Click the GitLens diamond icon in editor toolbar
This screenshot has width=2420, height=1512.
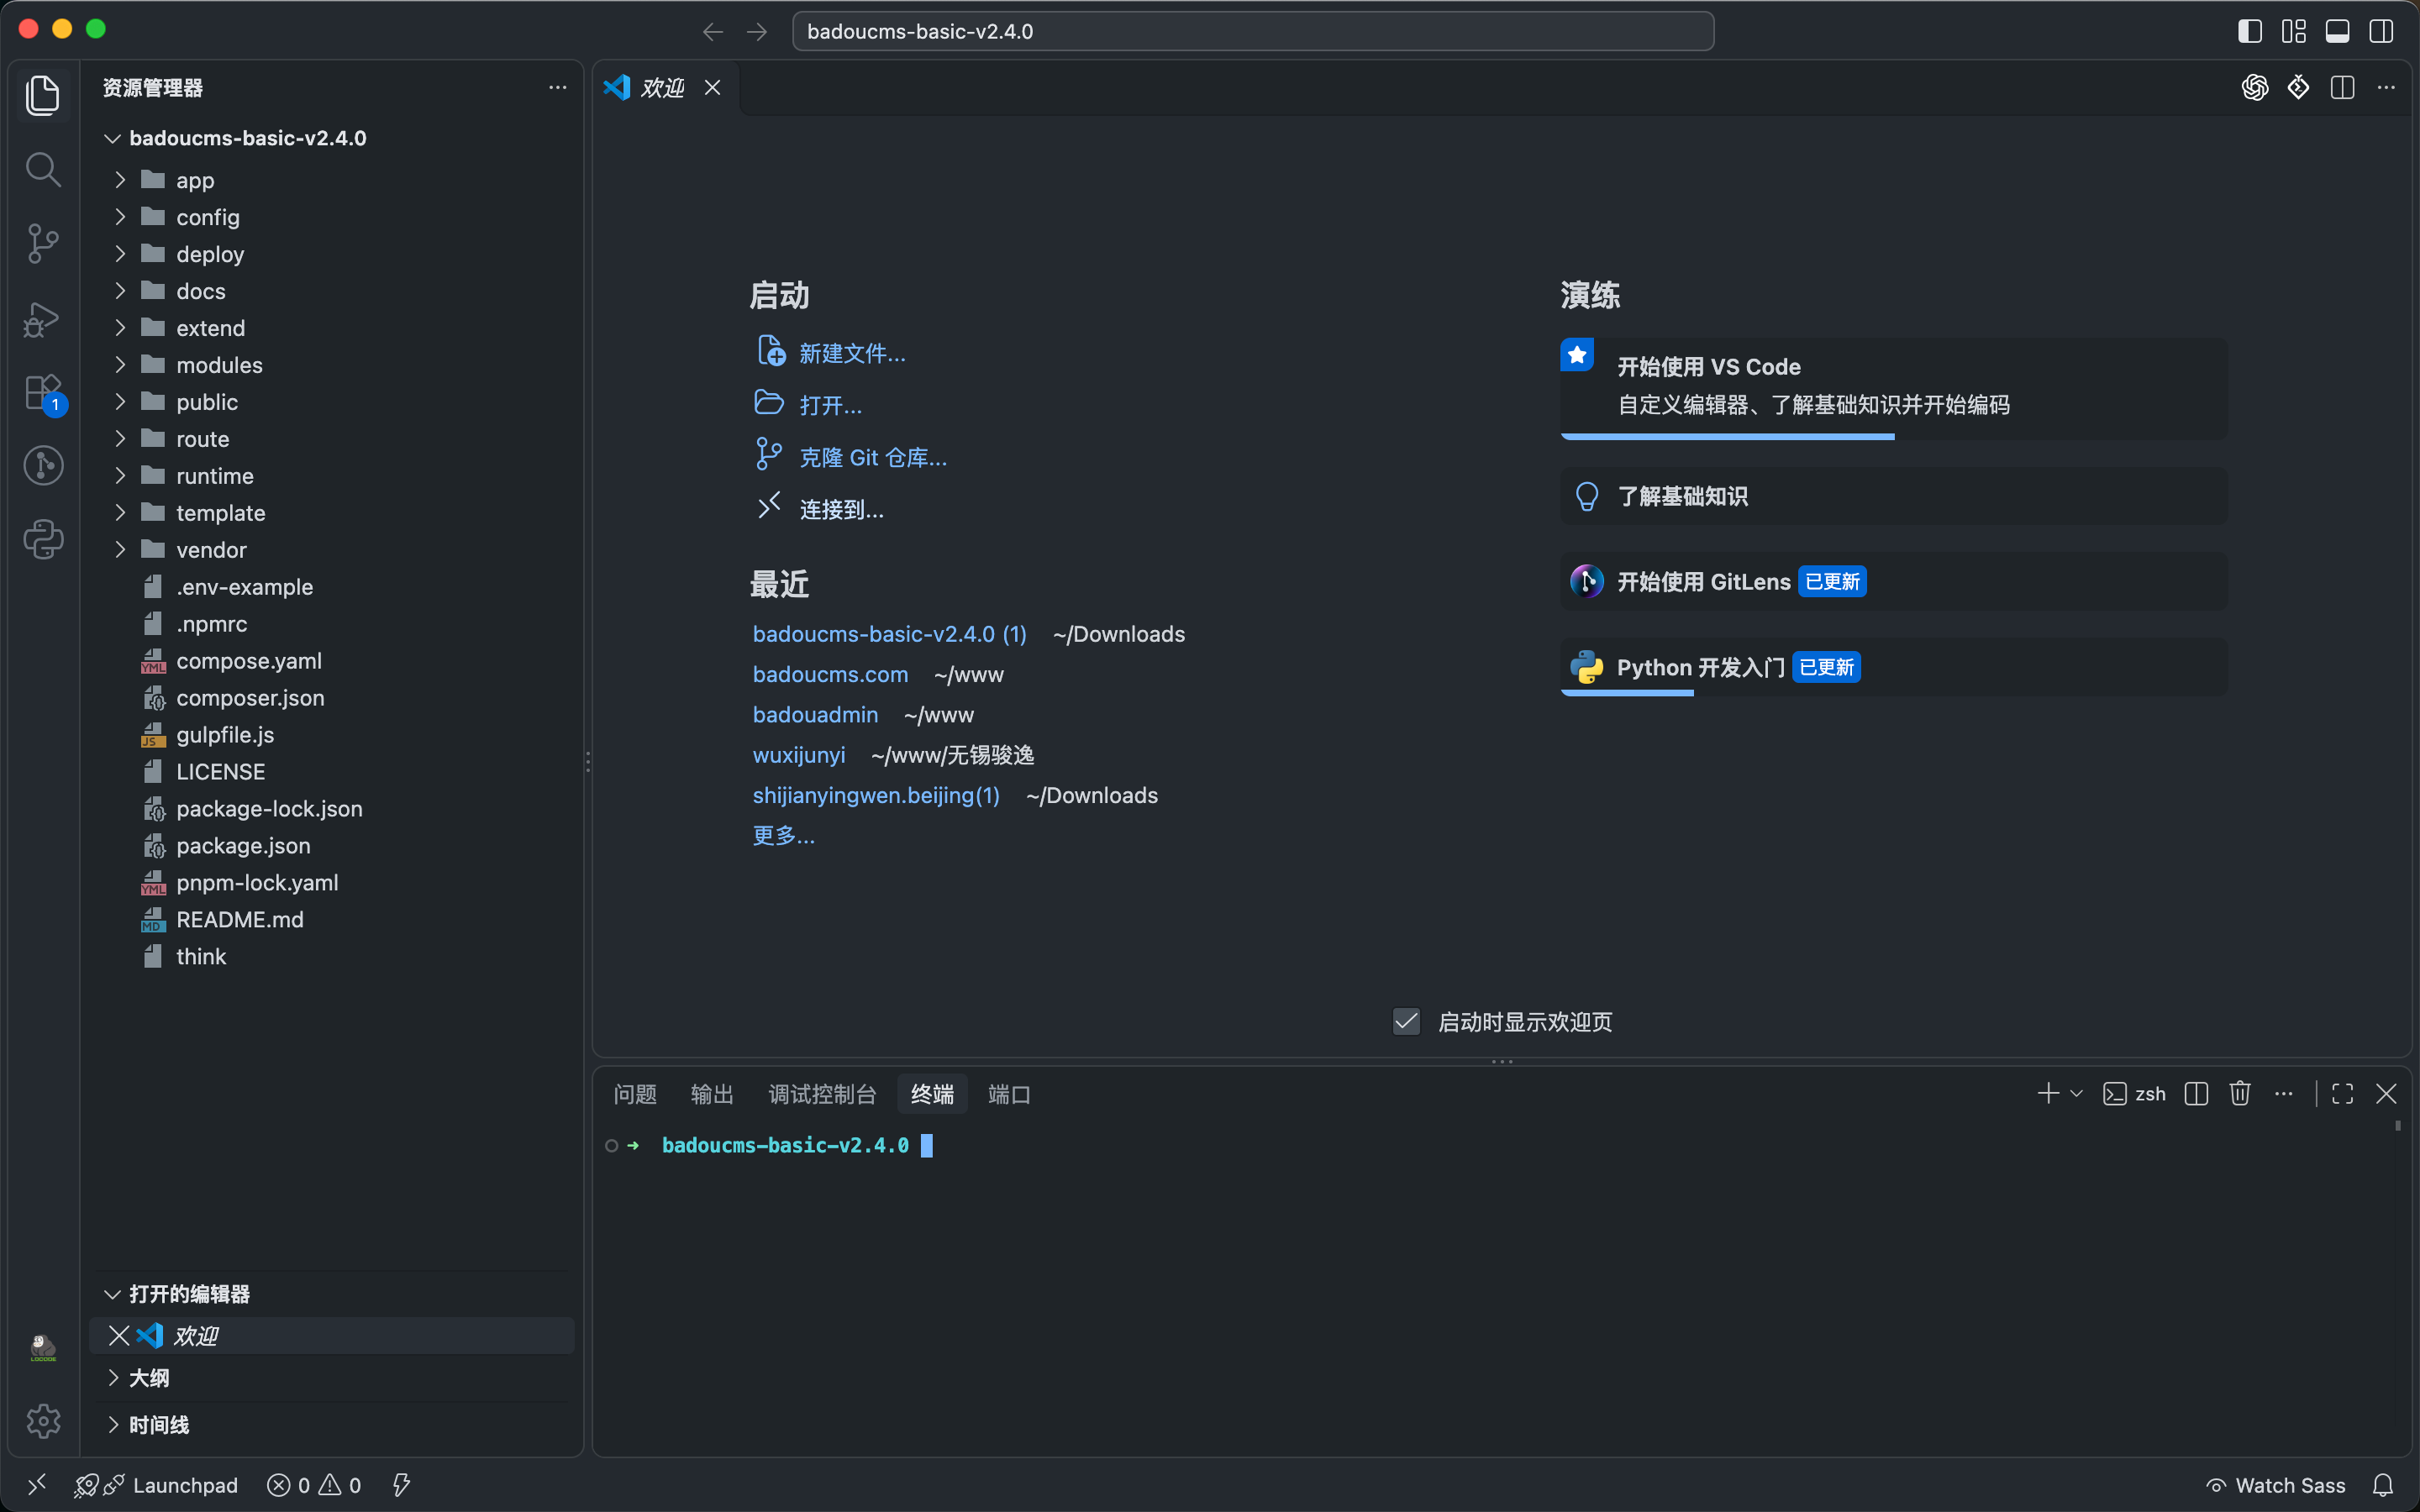[x=2298, y=88]
